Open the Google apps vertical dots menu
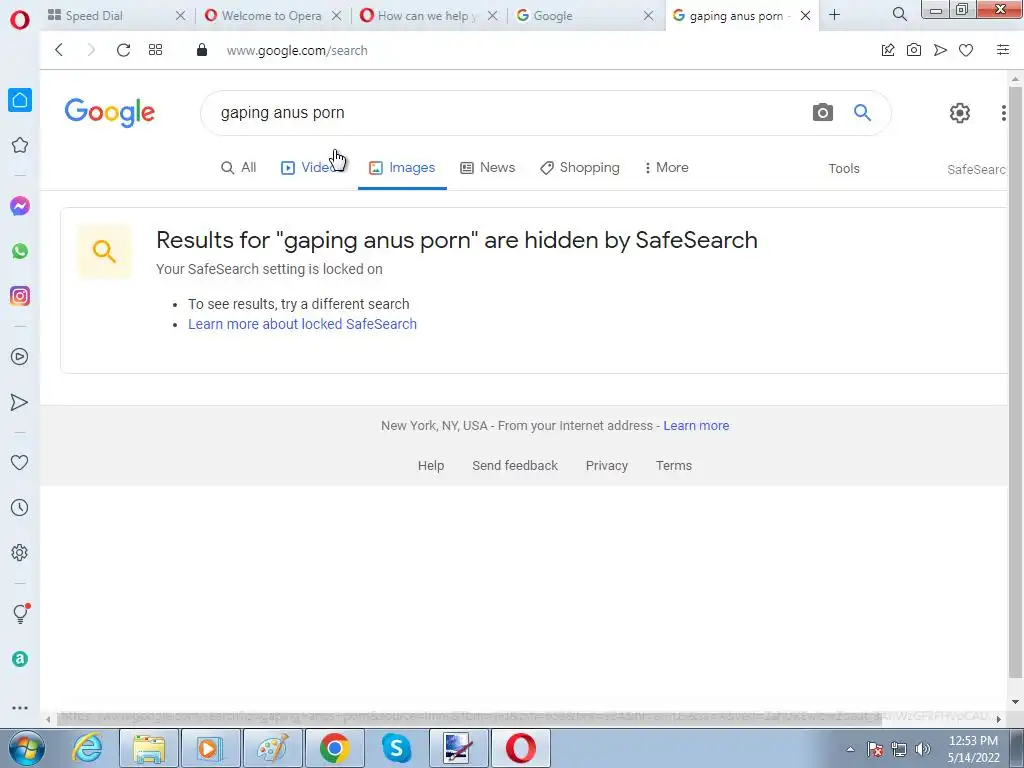The image size is (1024, 768). point(1003,112)
